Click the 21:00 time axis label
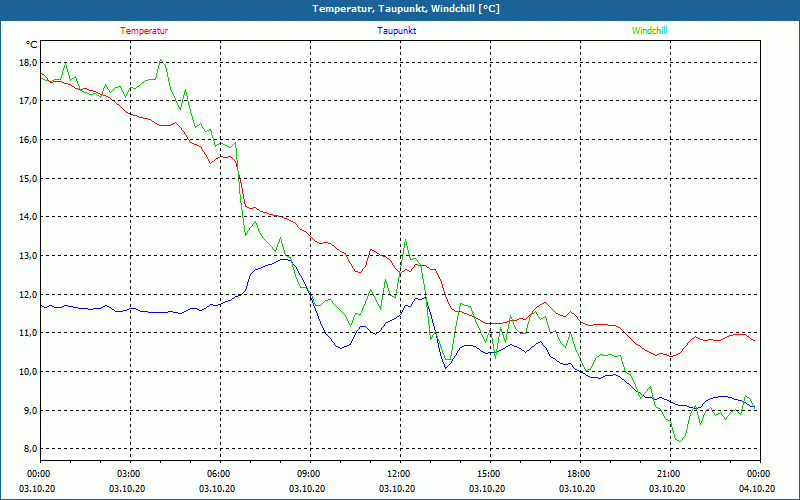The image size is (800, 500). (x=668, y=473)
